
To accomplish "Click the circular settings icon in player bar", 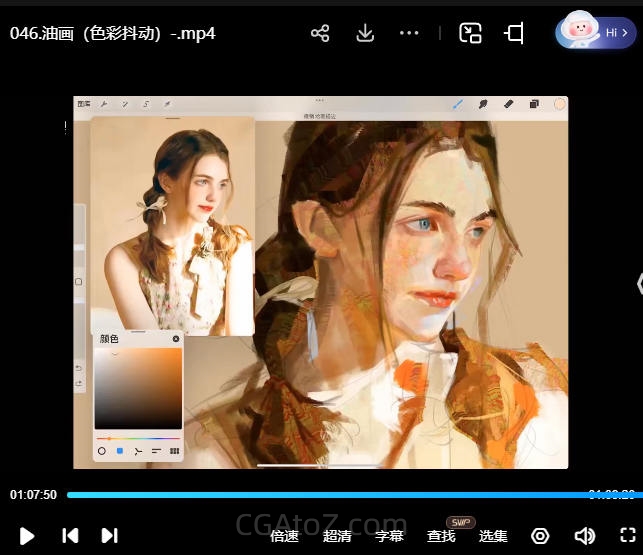I will (540, 536).
